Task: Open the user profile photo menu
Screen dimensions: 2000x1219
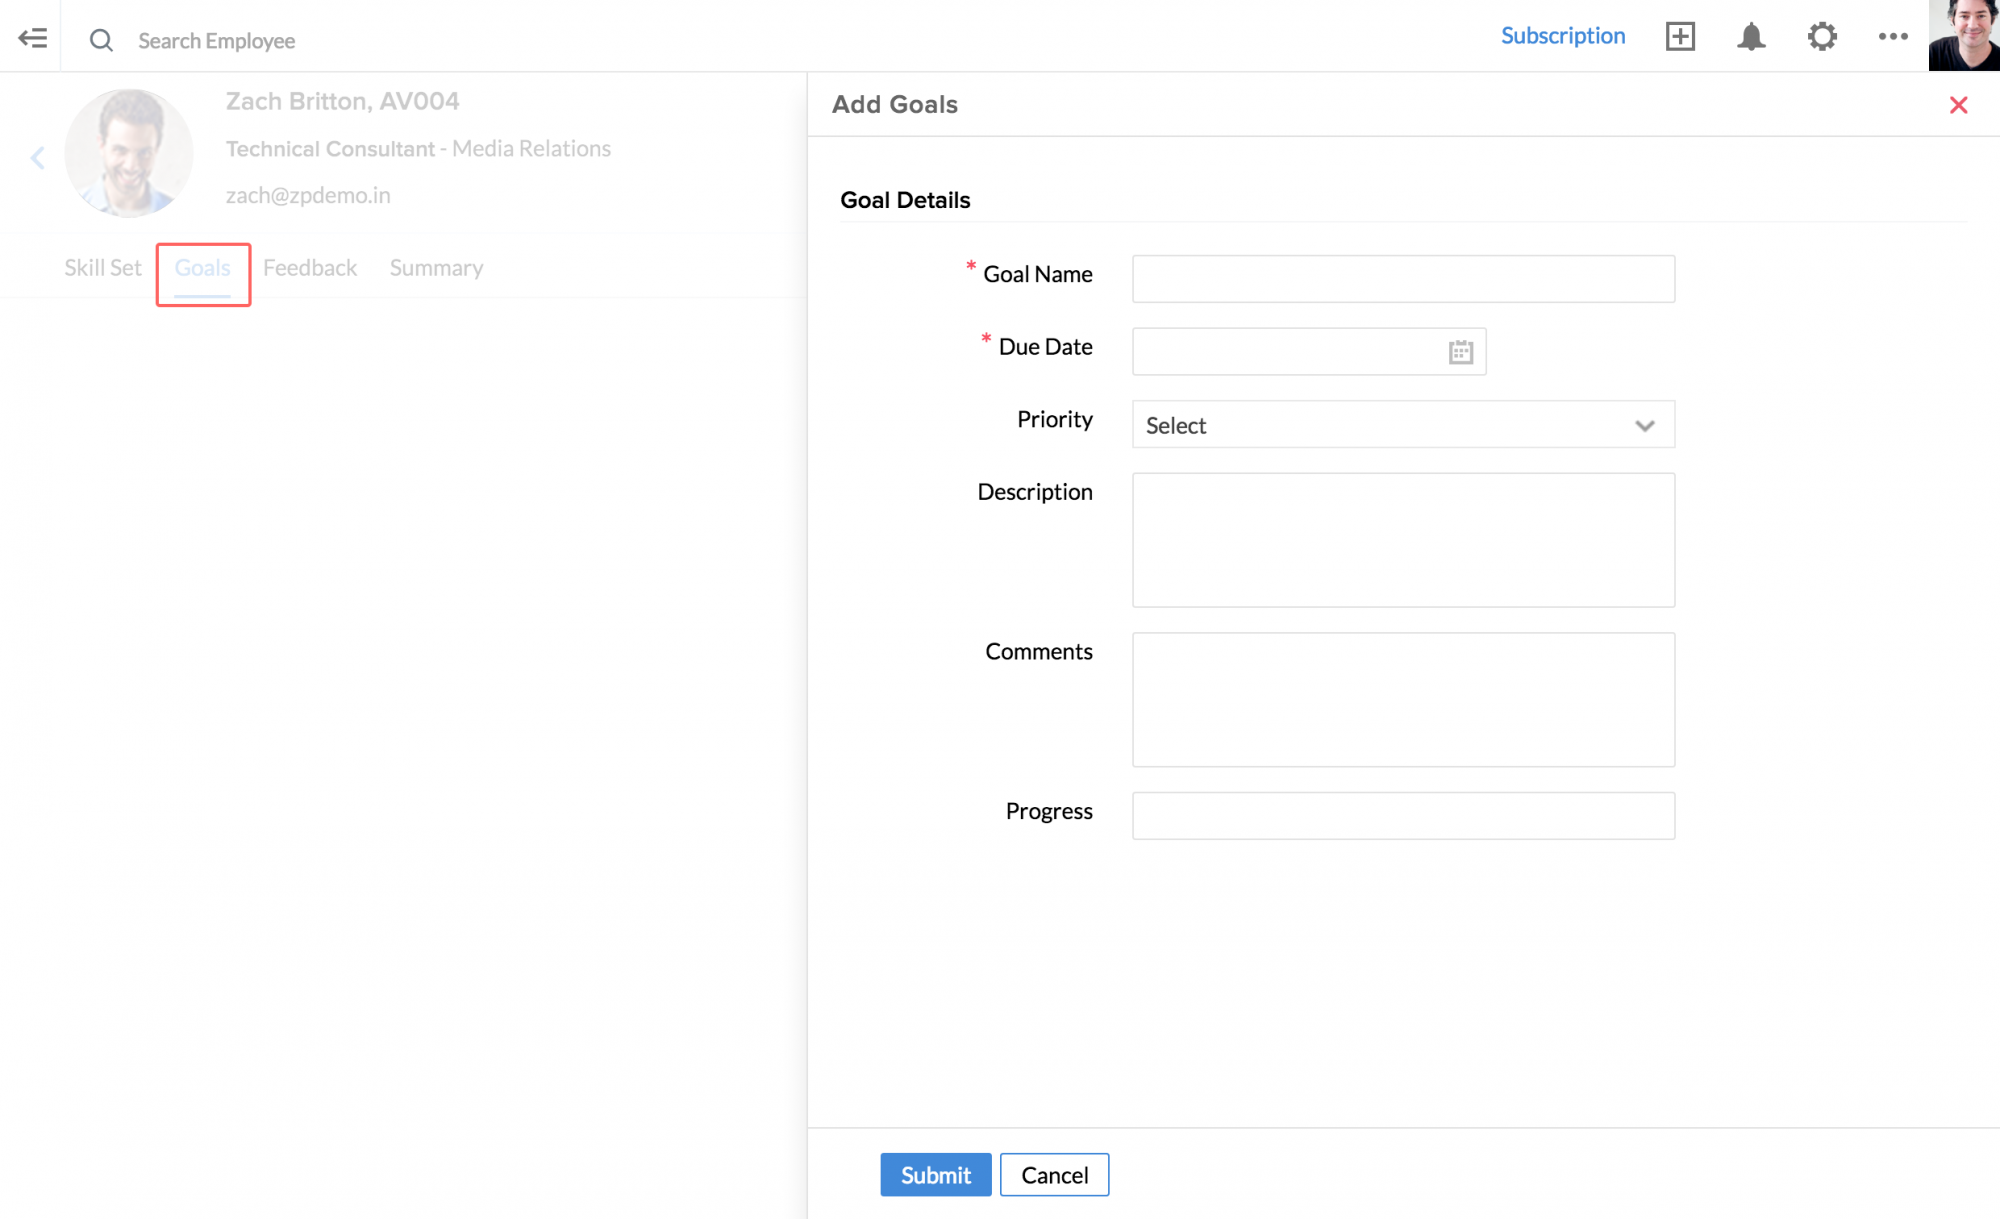Action: pyautogui.click(x=1963, y=36)
